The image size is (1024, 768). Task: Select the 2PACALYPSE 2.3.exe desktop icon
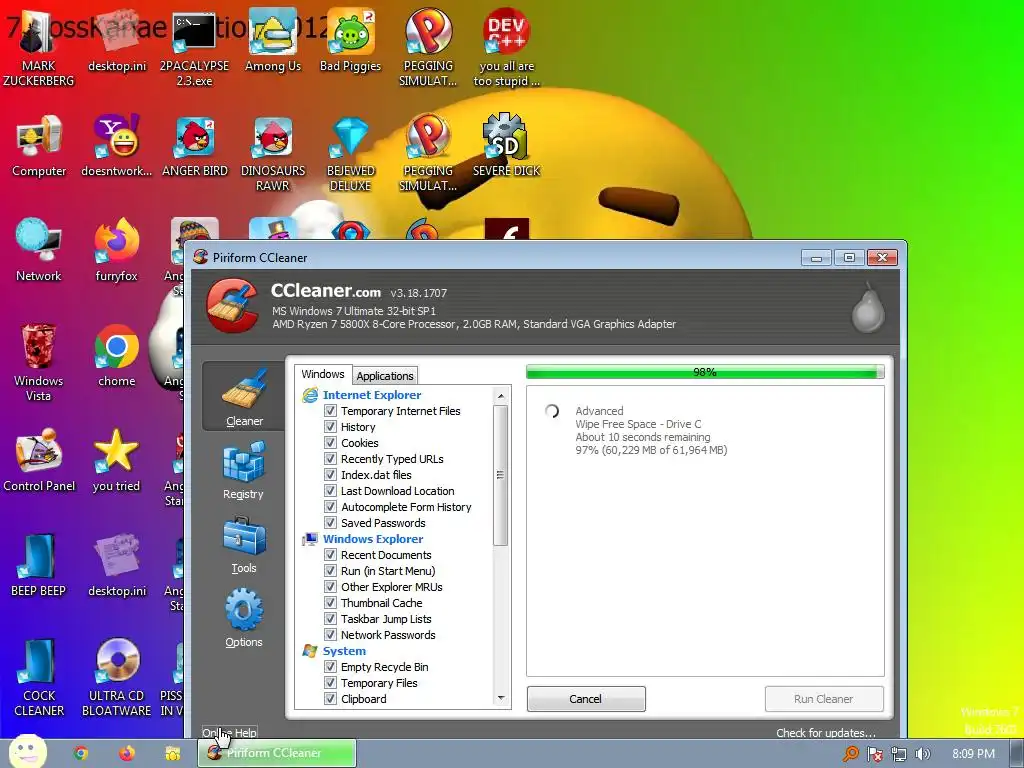click(x=194, y=47)
